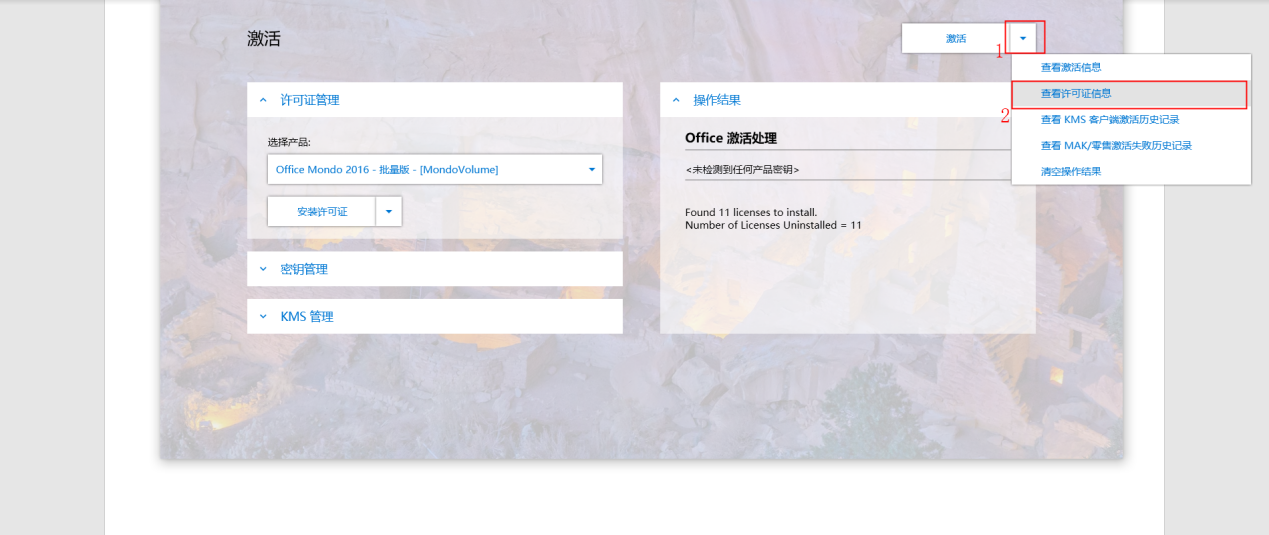Click the 未检测到任何产品密钥 text

pyautogui.click(x=742, y=170)
